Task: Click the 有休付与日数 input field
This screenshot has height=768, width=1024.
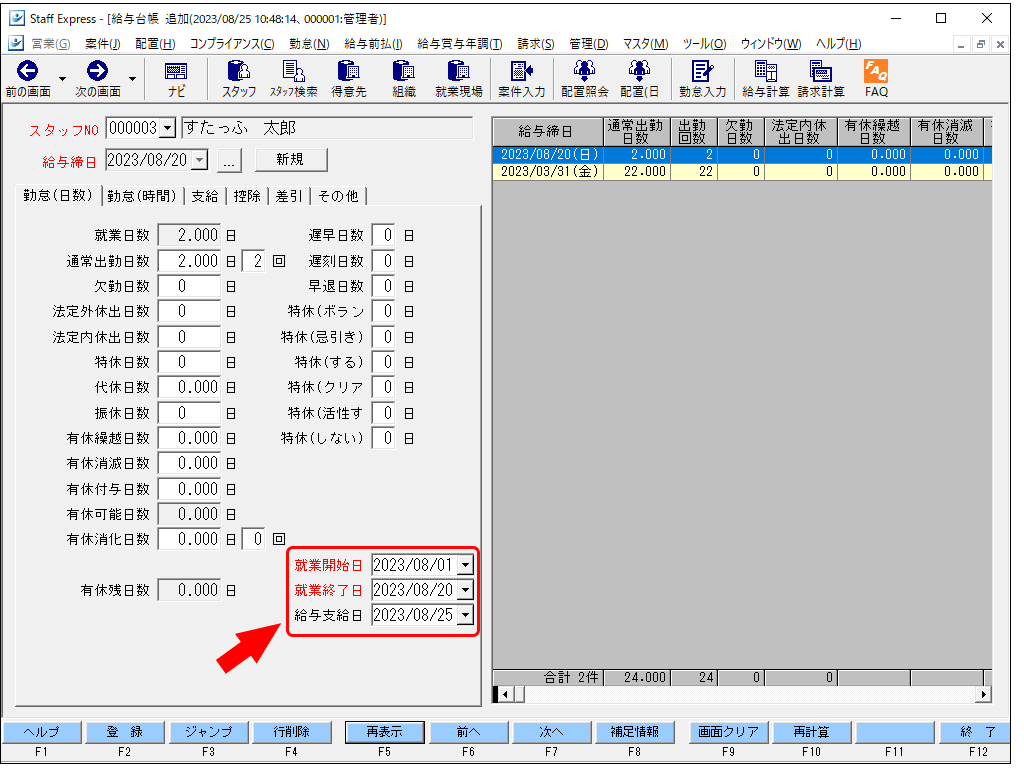Action: 189,489
